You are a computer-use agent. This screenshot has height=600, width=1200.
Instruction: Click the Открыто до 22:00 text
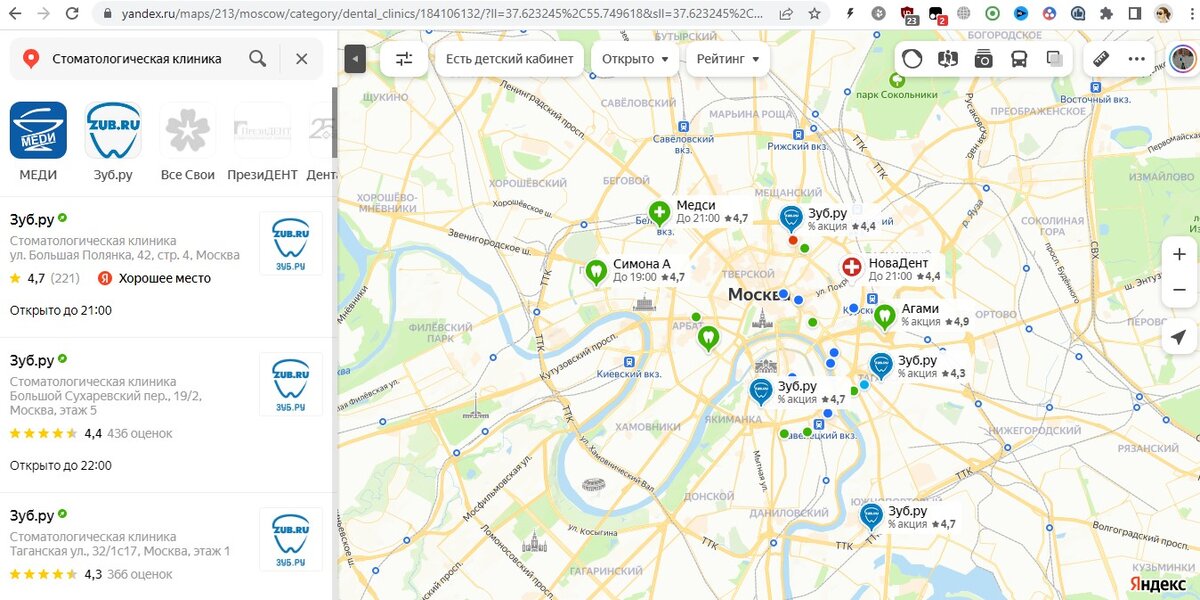point(61,465)
